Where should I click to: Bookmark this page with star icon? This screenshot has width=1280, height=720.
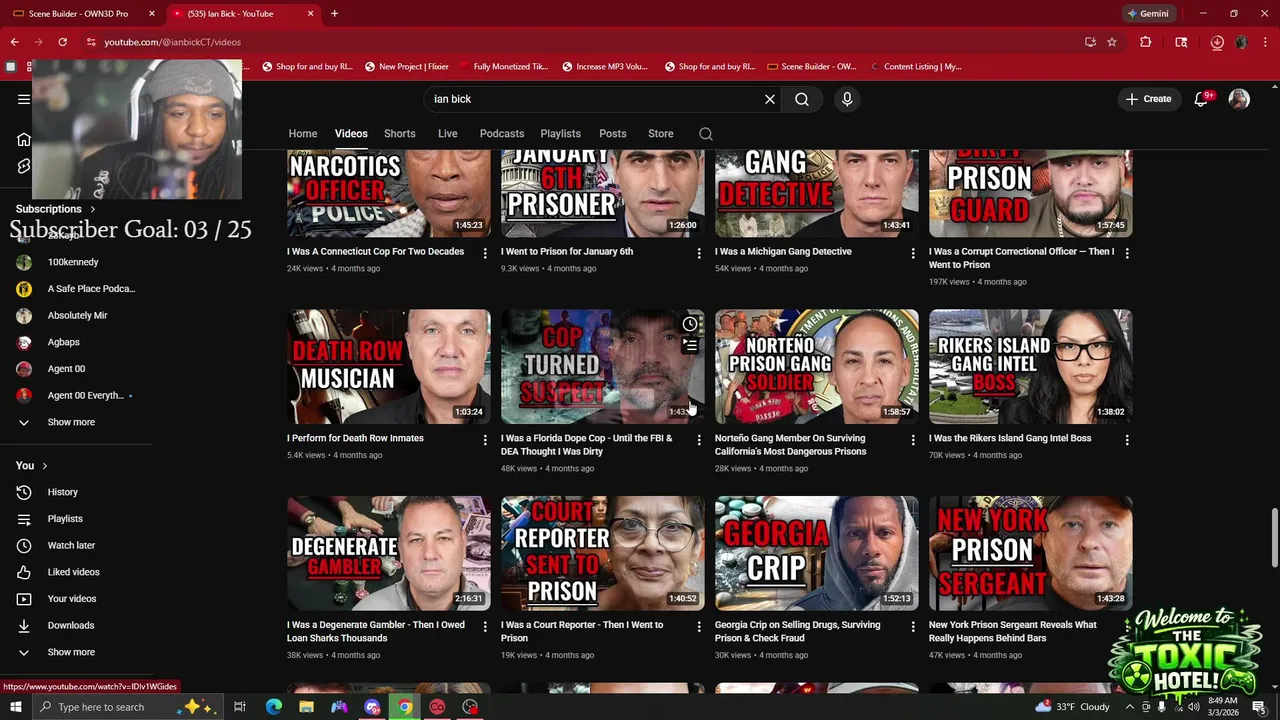[1112, 42]
